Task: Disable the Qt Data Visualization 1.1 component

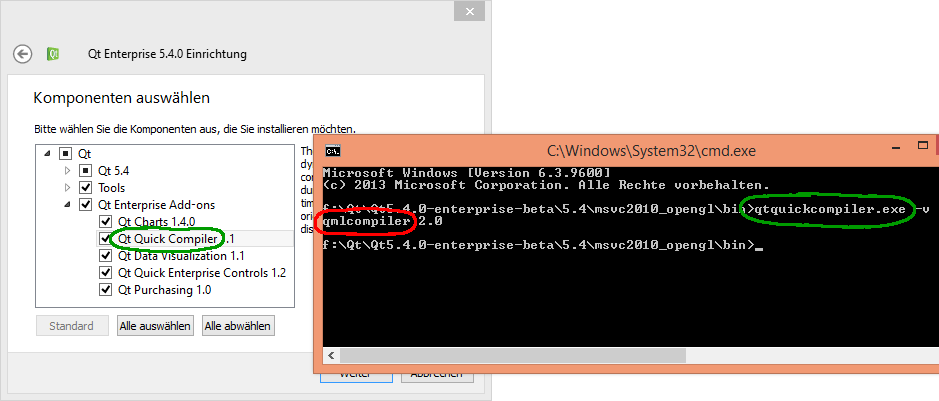Action: tap(106, 256)
